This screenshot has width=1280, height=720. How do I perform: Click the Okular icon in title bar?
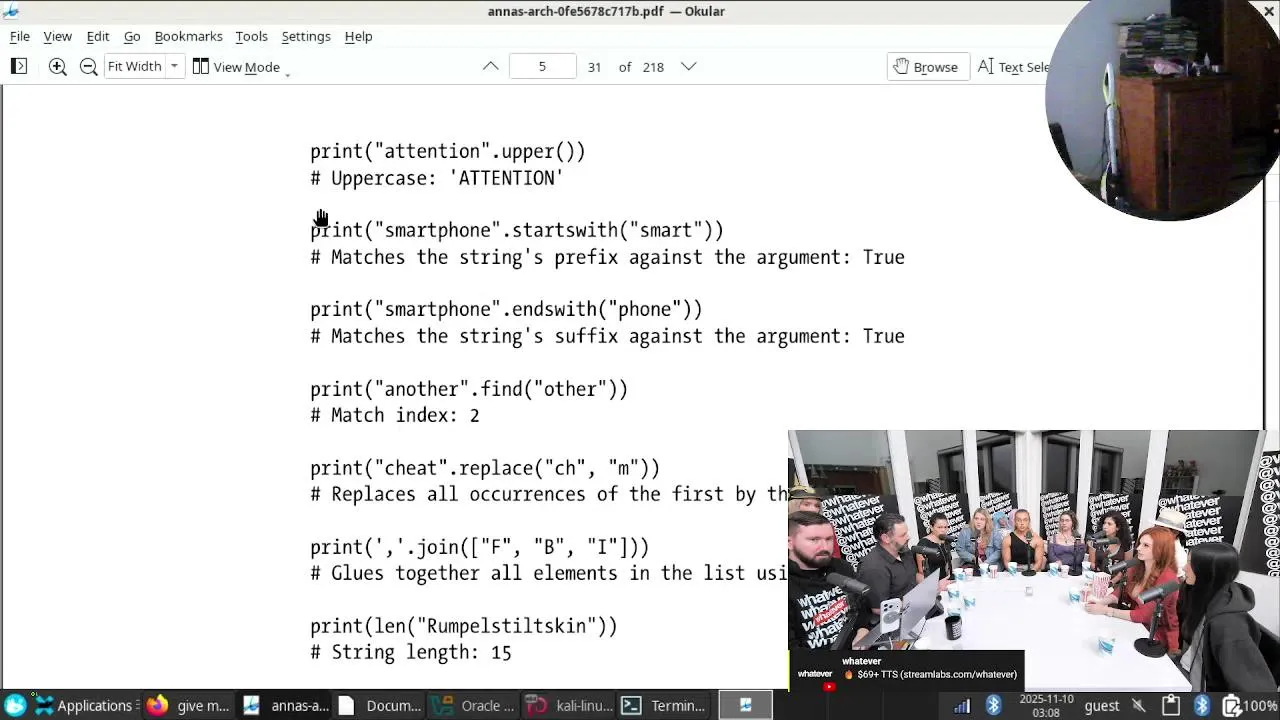click(x=11, y=11)
